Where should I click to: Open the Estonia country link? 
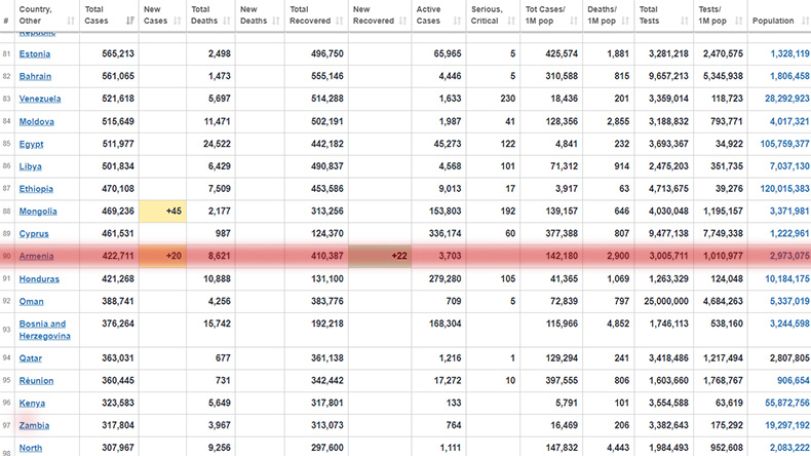[x=35, y=54]
